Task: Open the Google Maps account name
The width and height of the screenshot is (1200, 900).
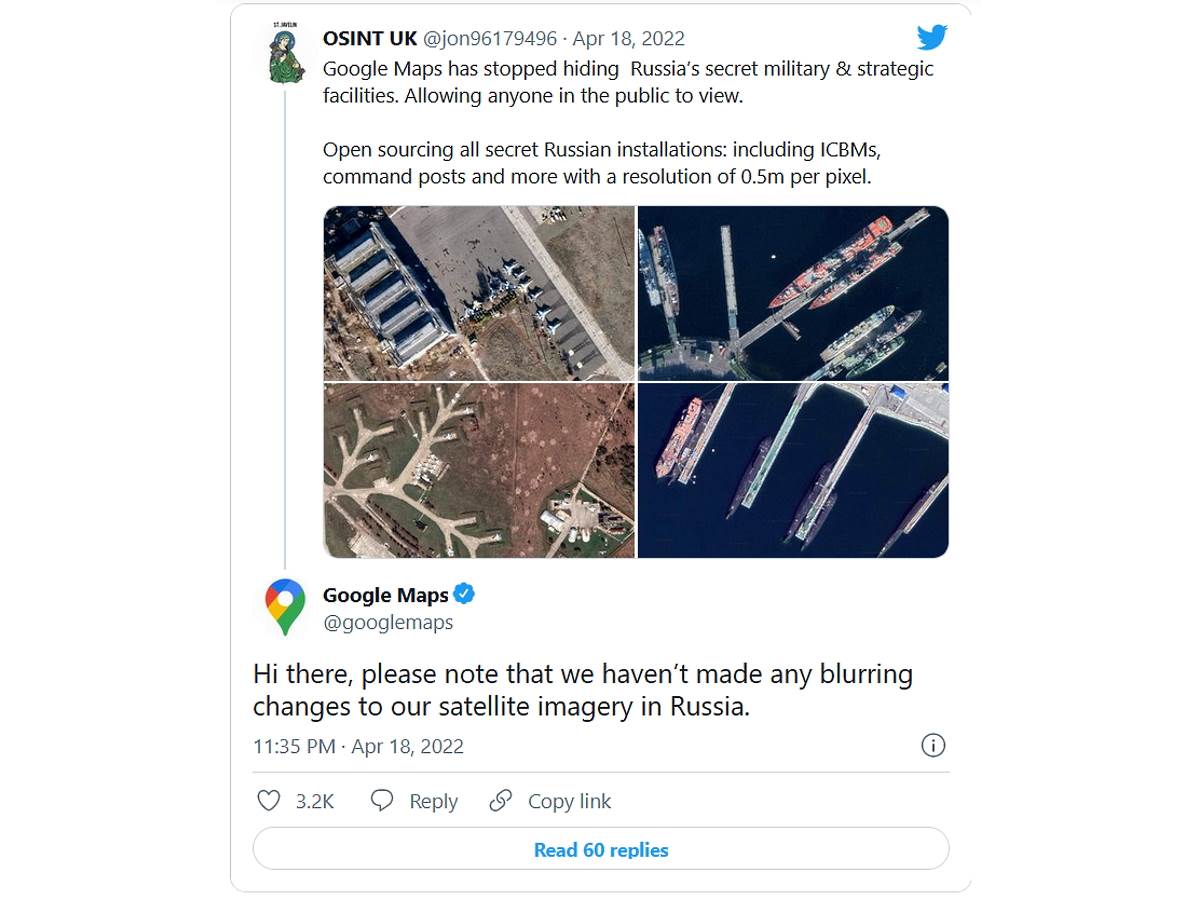Action: [385, 595]
